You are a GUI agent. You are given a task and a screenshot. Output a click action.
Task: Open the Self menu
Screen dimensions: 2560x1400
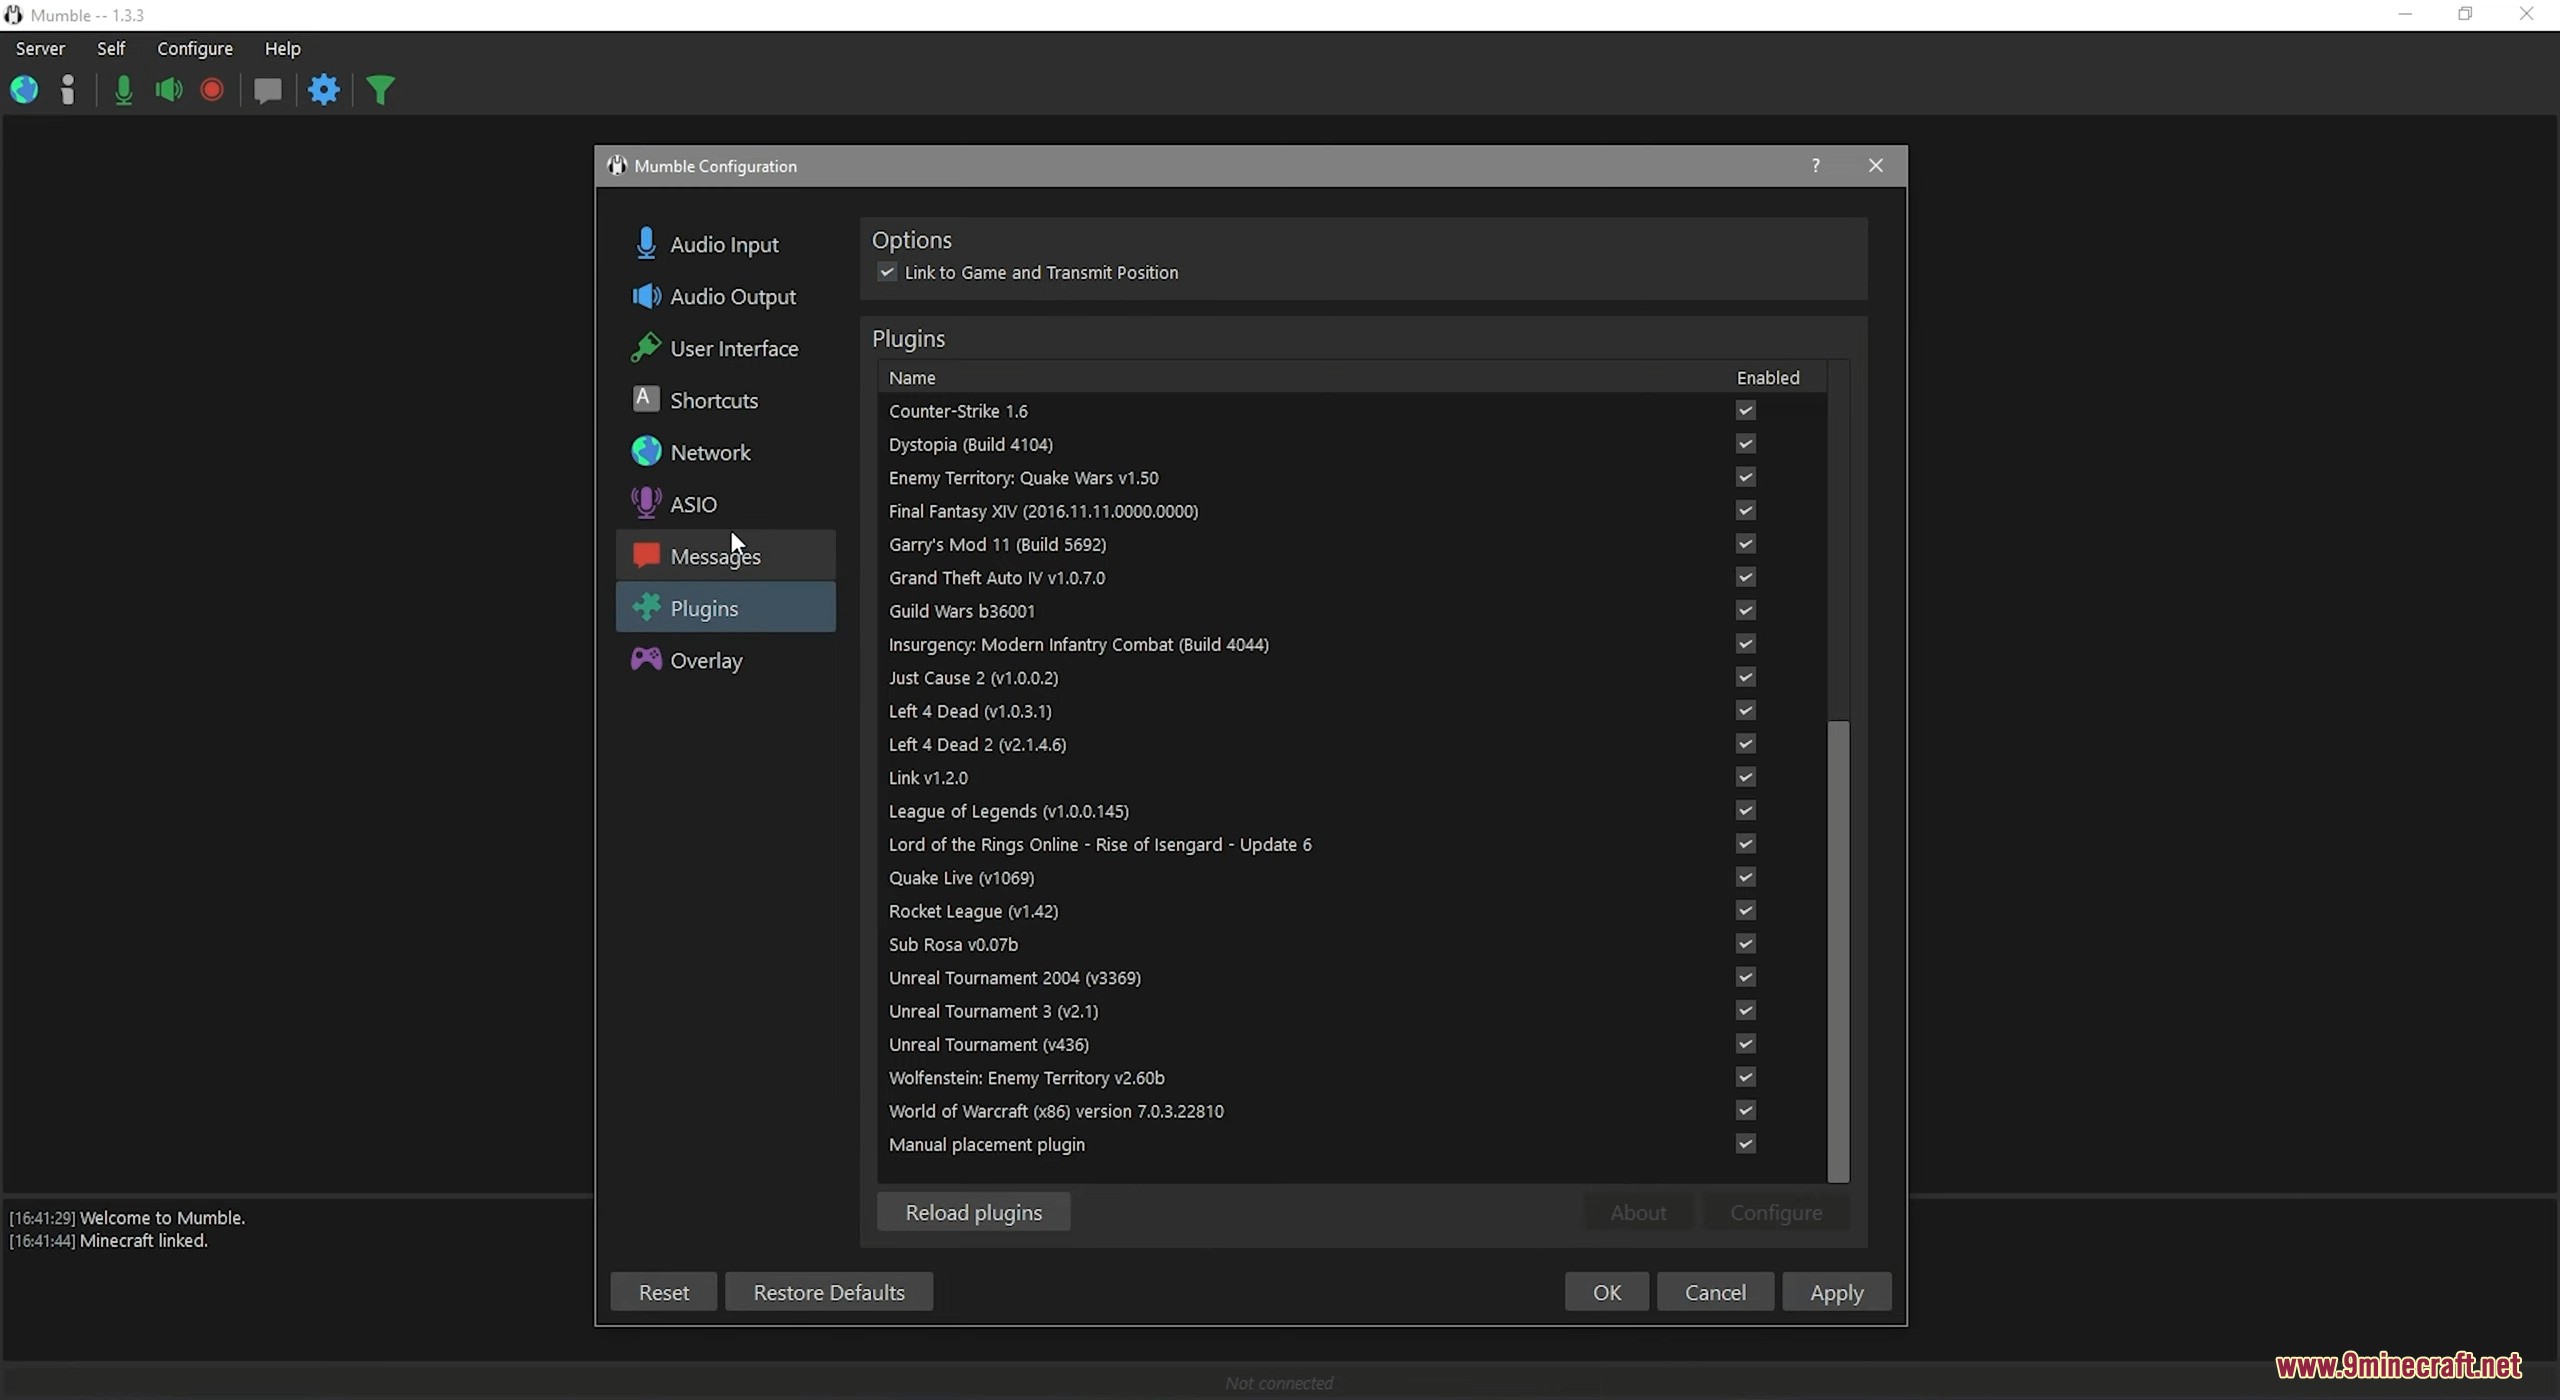click(x=111, y=48)
